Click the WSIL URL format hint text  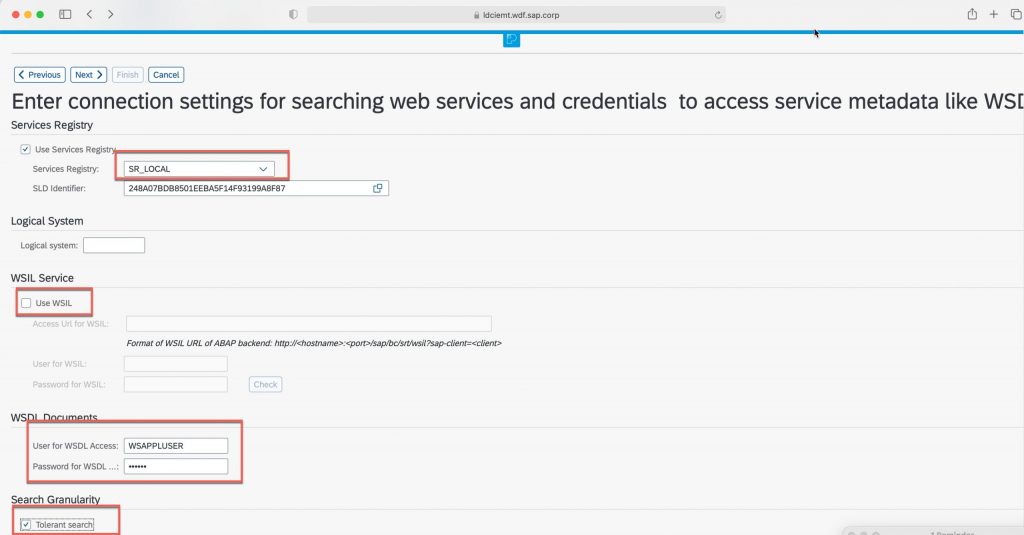314,343
